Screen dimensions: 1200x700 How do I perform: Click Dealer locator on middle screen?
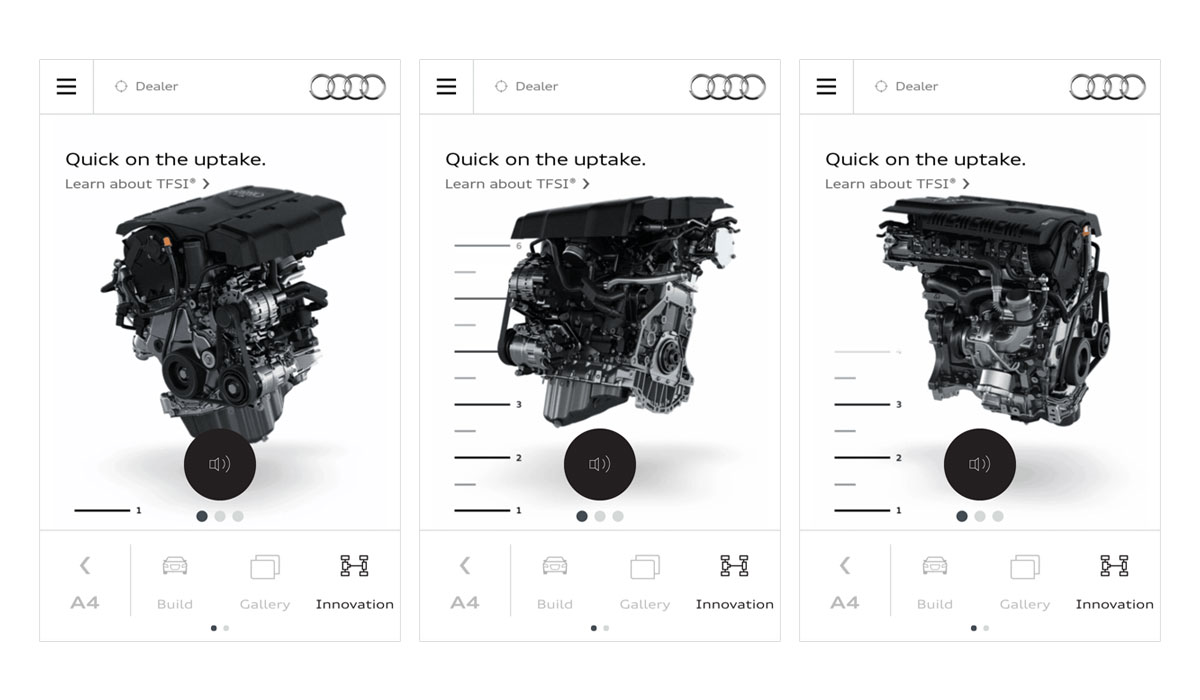click(526, 86)
